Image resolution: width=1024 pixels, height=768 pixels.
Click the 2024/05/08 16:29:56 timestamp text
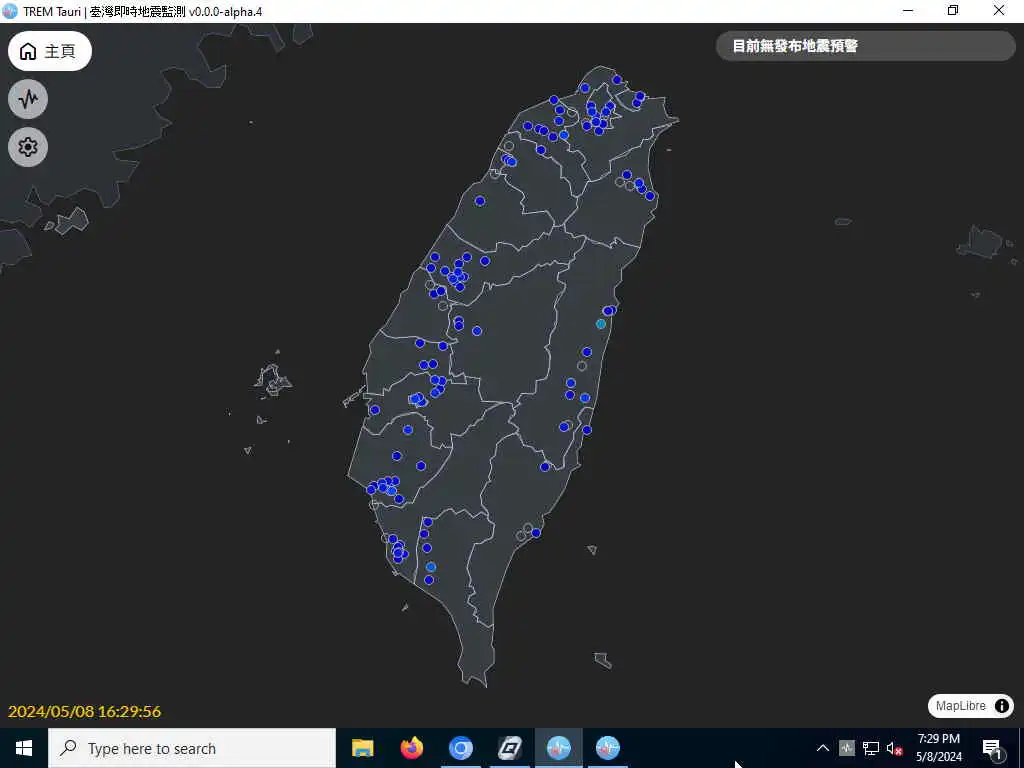[x=84, y=711]
